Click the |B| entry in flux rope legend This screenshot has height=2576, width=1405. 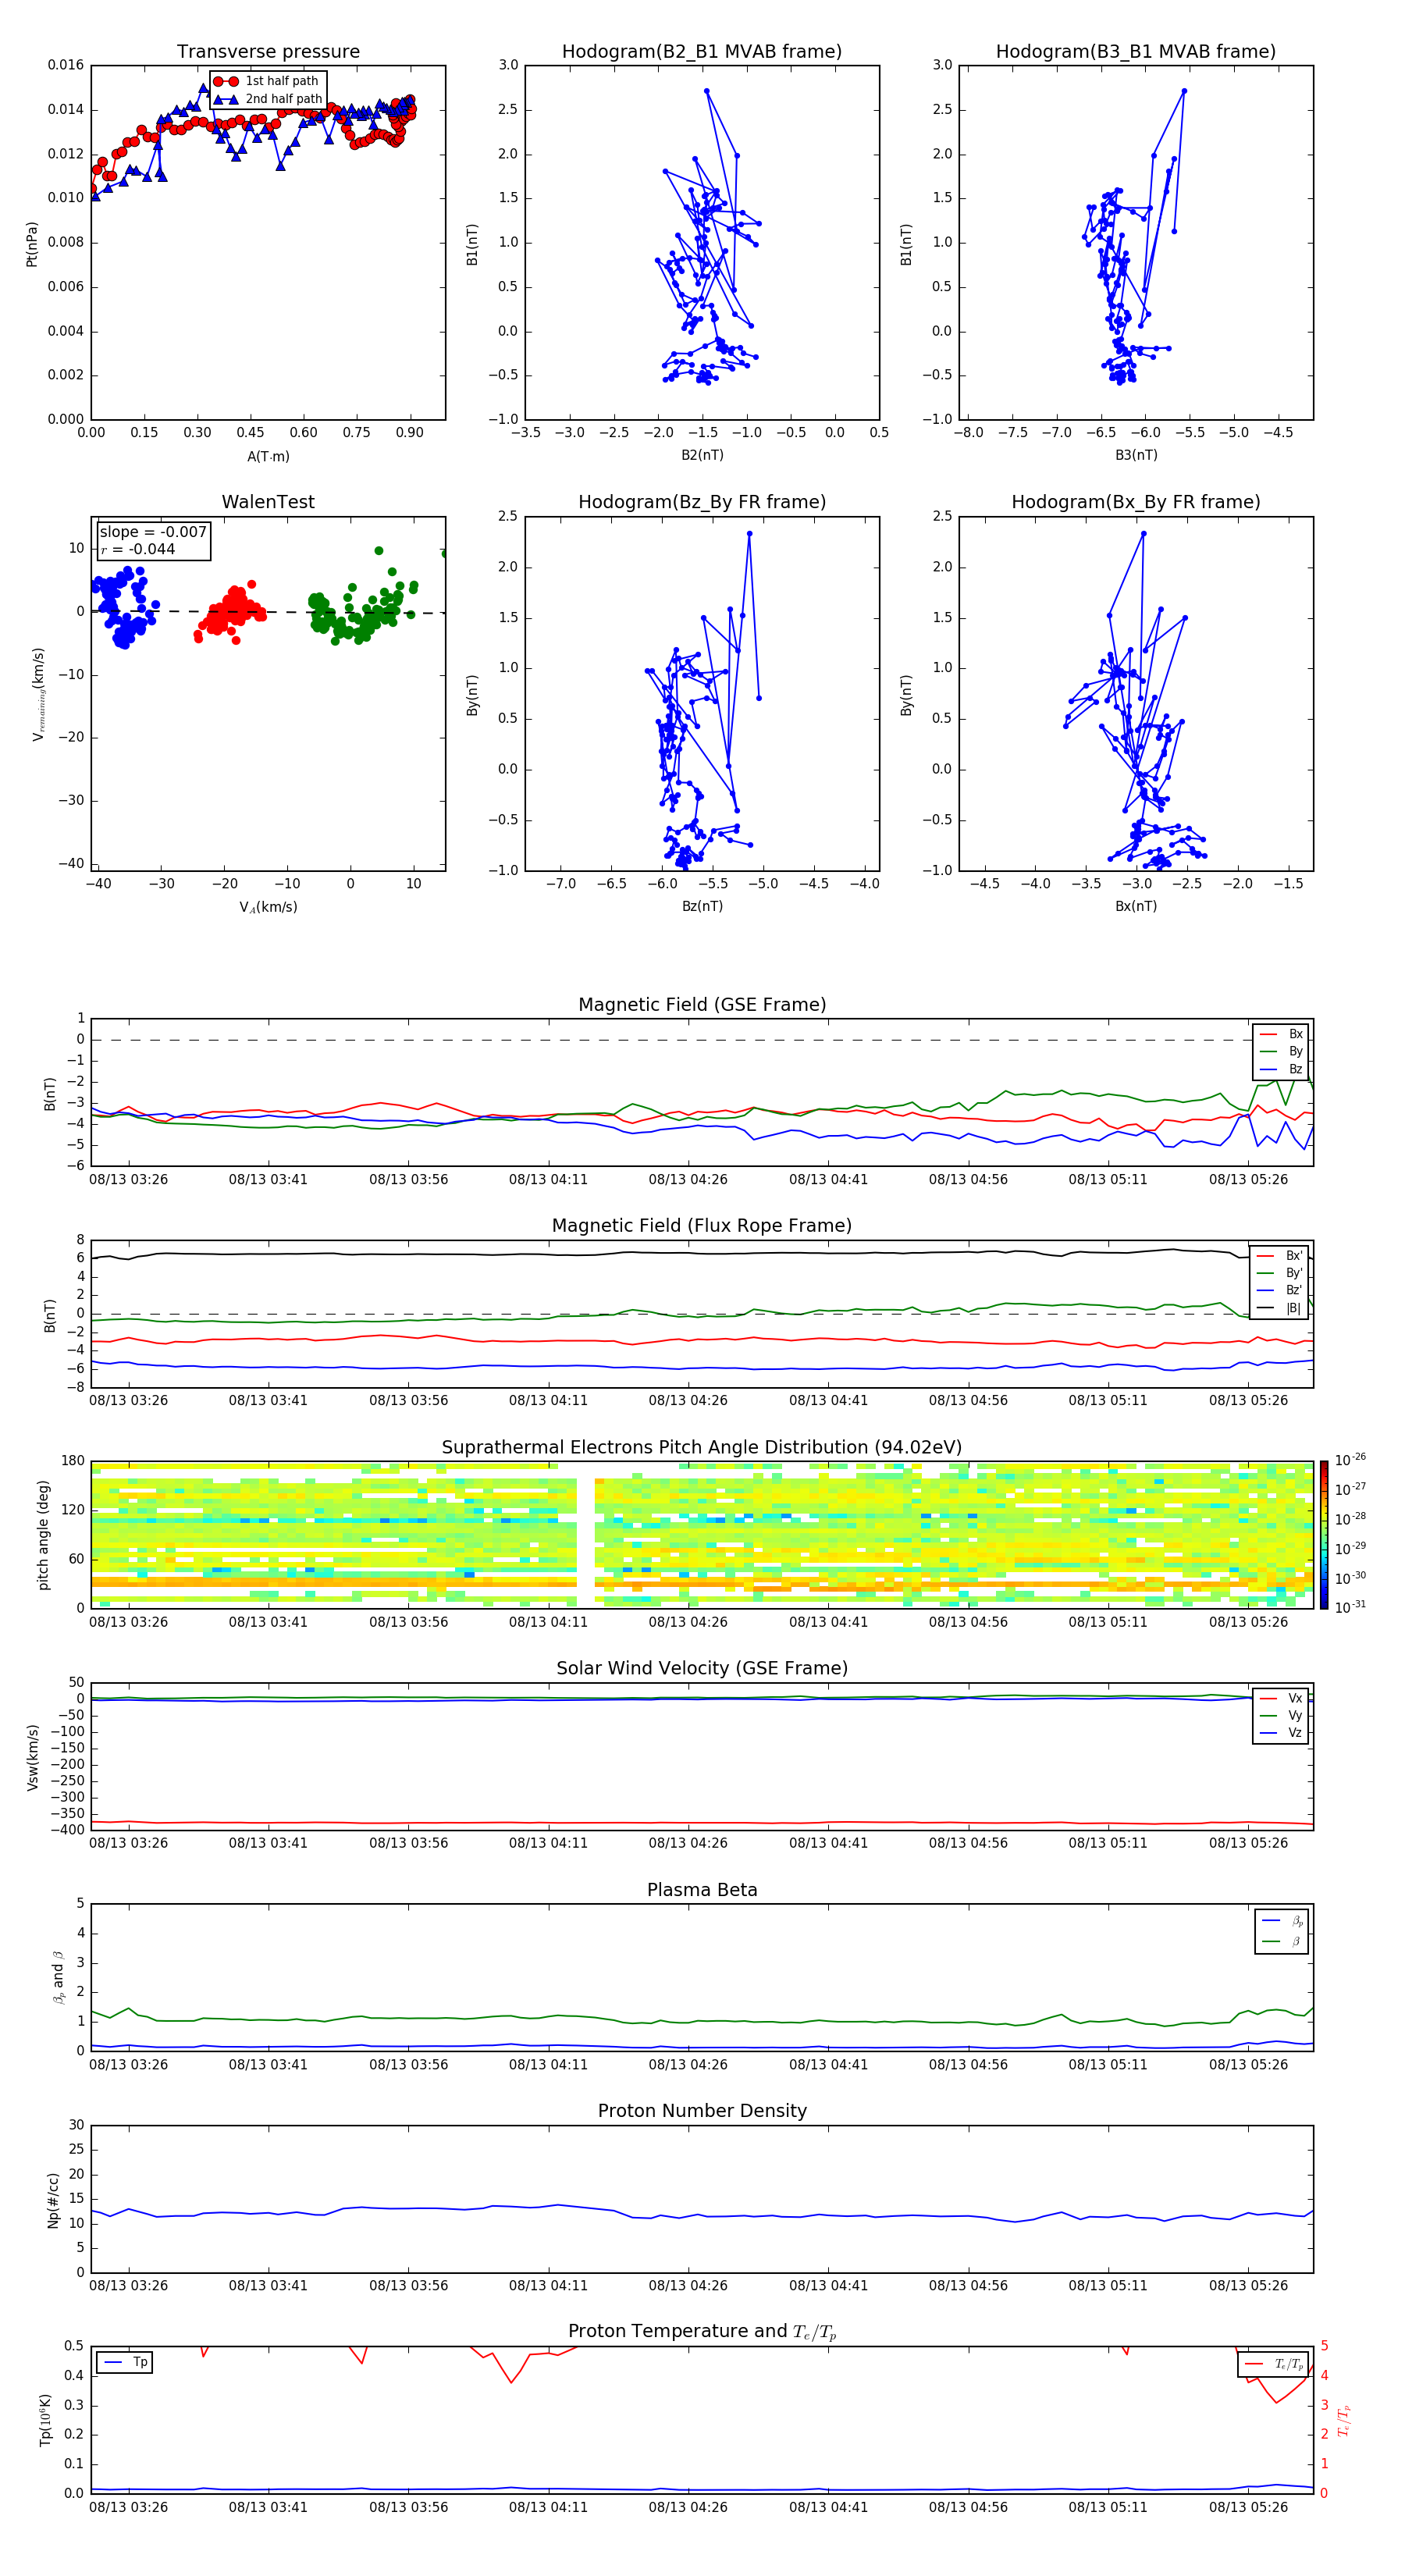pos(1280,1308)
